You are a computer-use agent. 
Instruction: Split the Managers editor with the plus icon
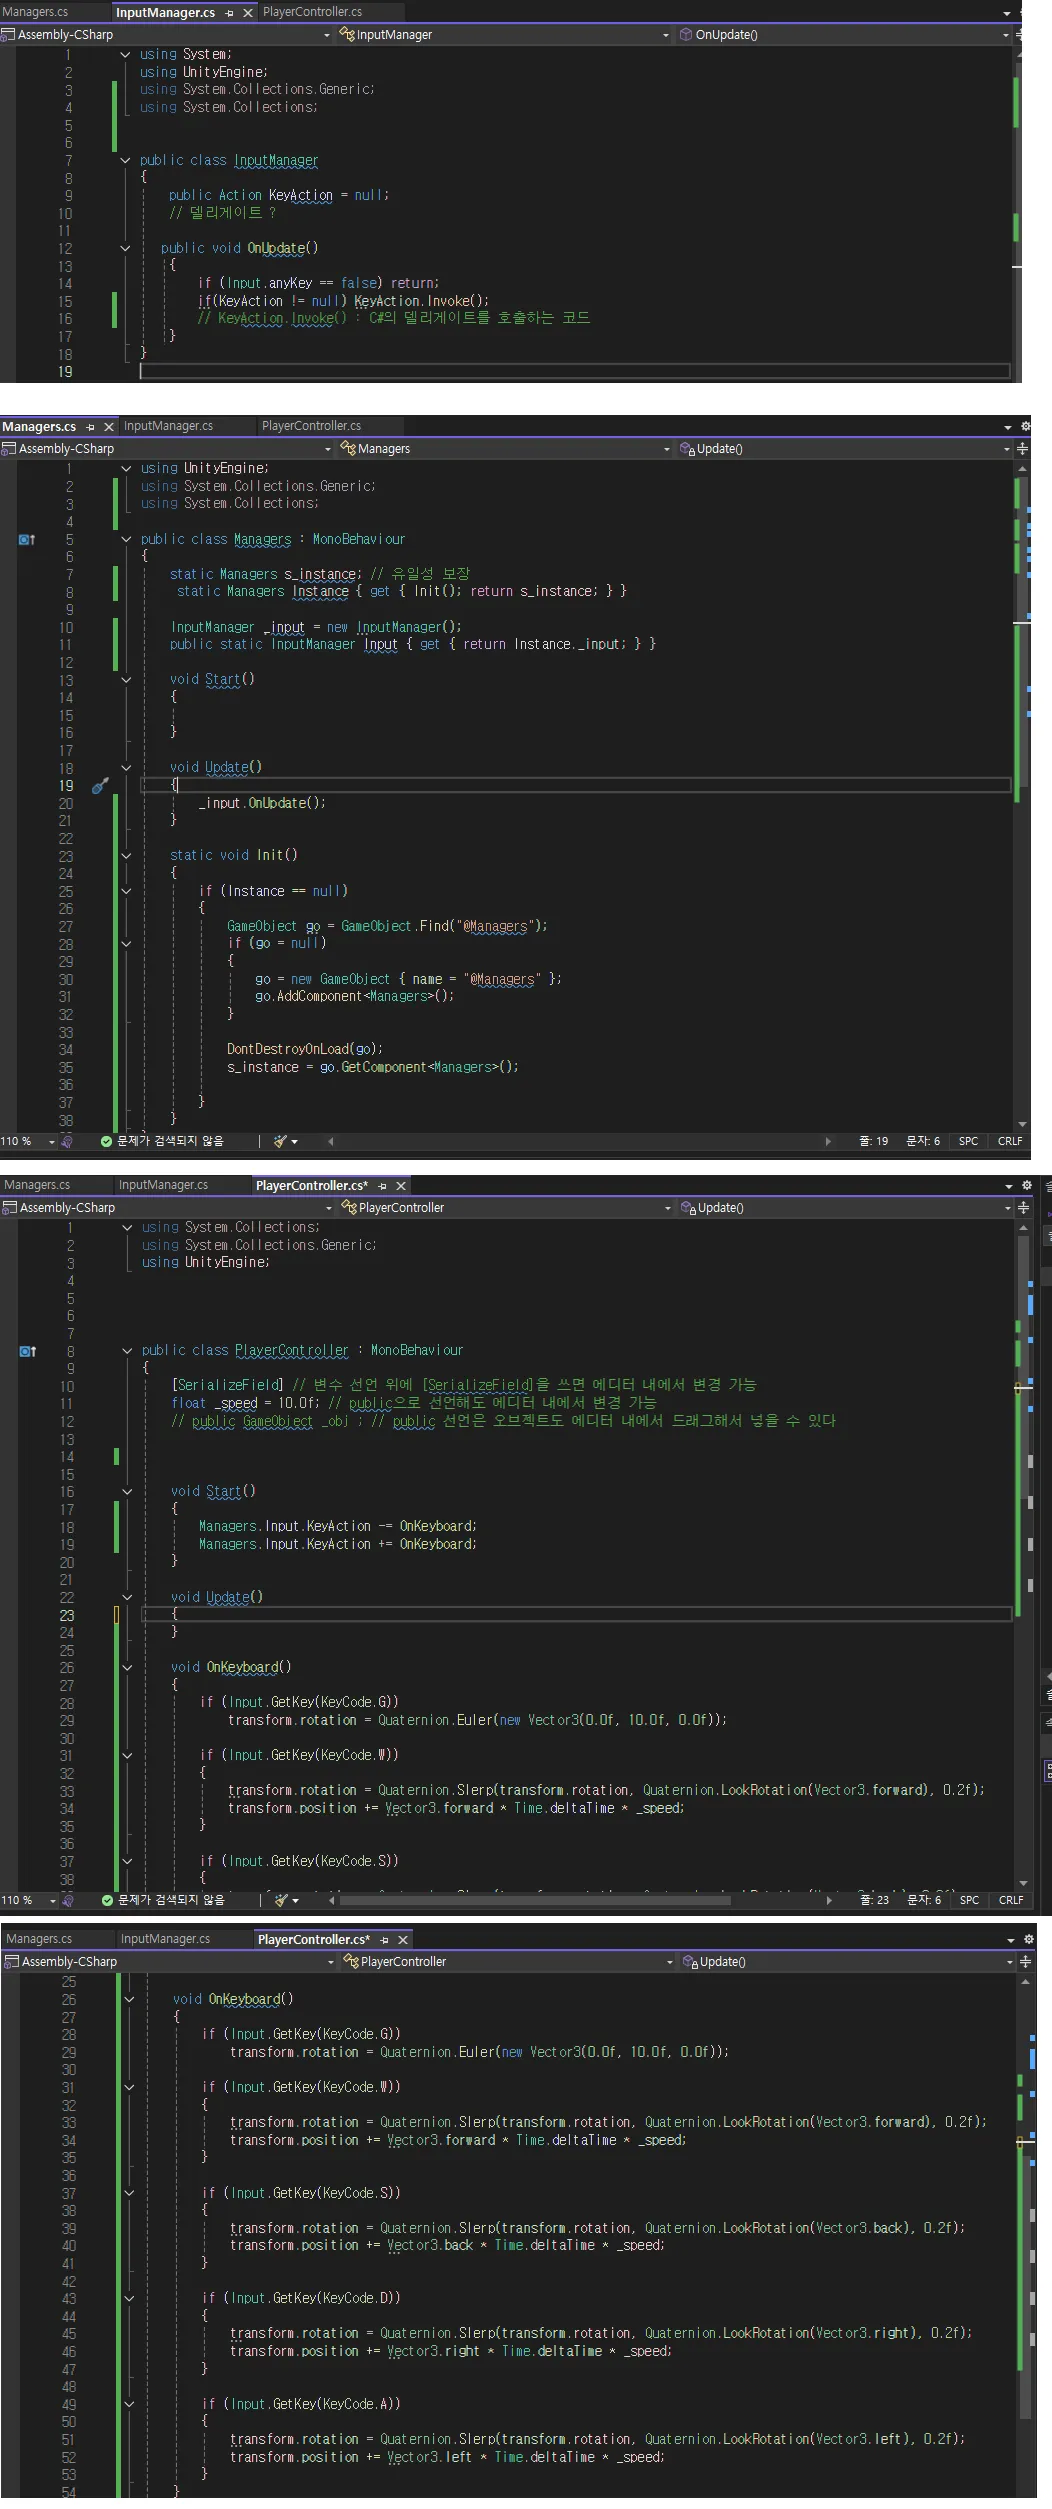(x=1022, y=449)
